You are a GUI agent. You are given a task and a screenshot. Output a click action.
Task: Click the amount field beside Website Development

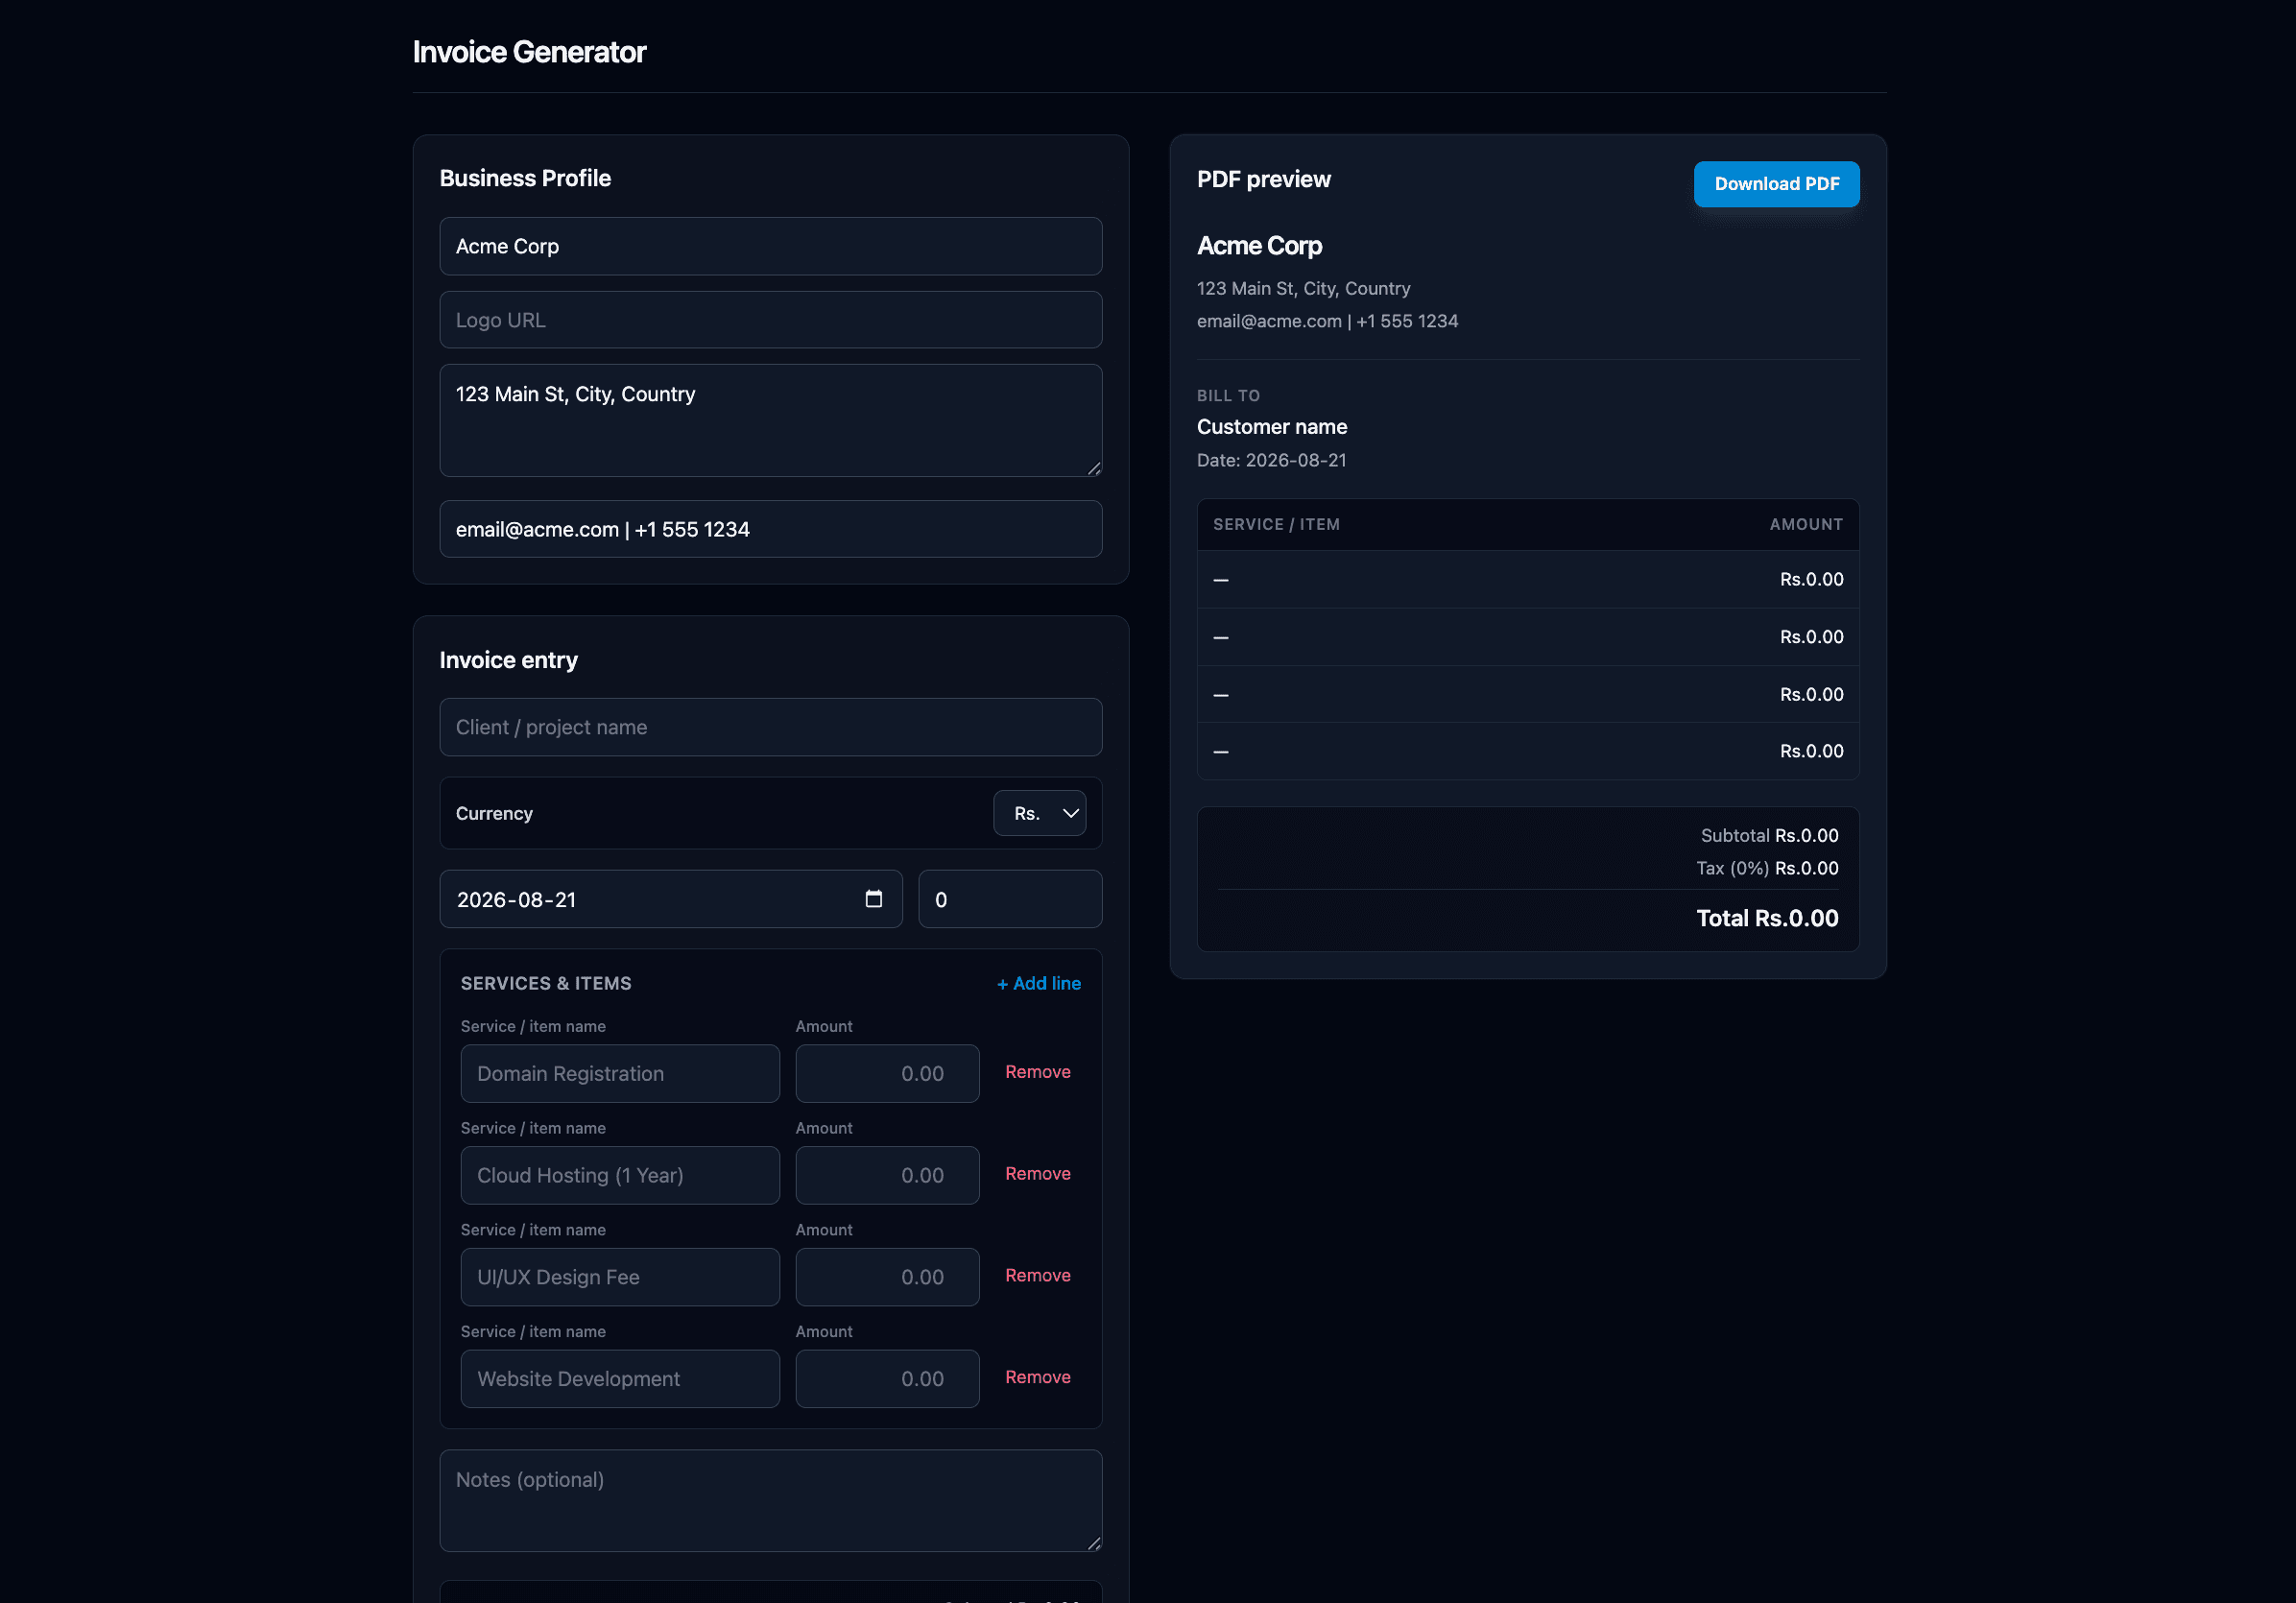tap(887, 1379)
